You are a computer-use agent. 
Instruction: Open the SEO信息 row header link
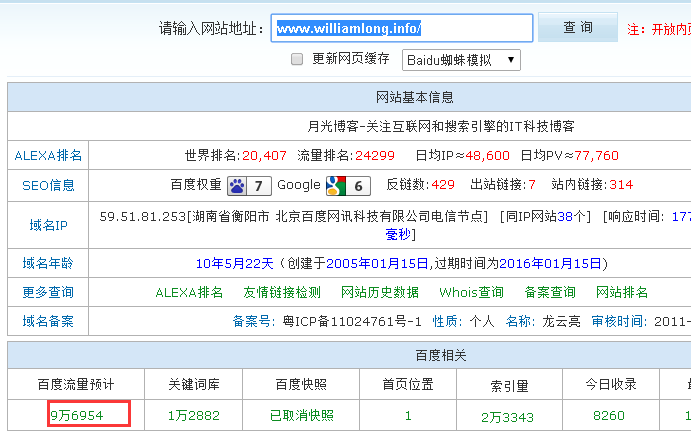(48, 186)
